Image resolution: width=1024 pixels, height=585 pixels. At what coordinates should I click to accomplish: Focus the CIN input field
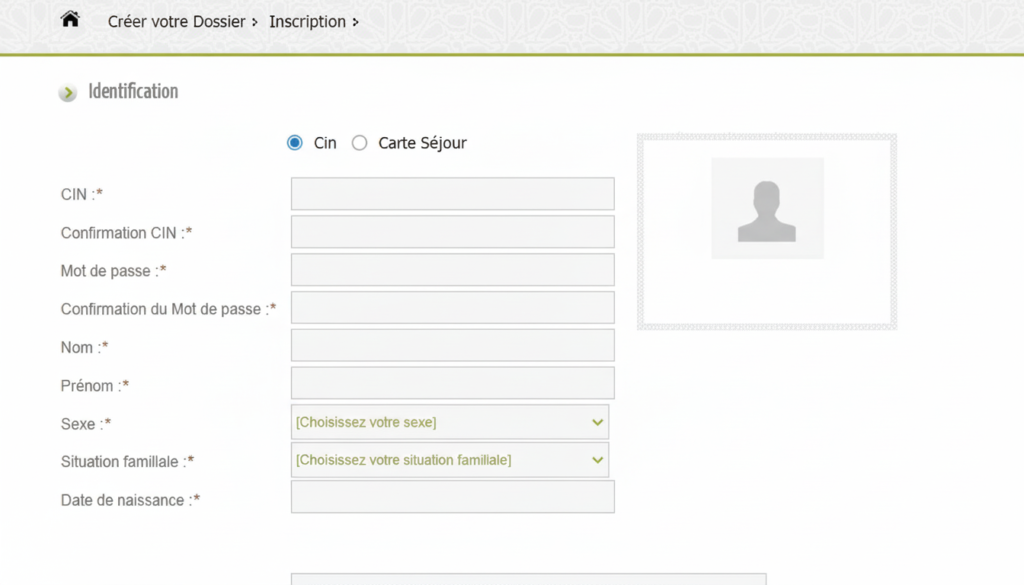point(452,194)
